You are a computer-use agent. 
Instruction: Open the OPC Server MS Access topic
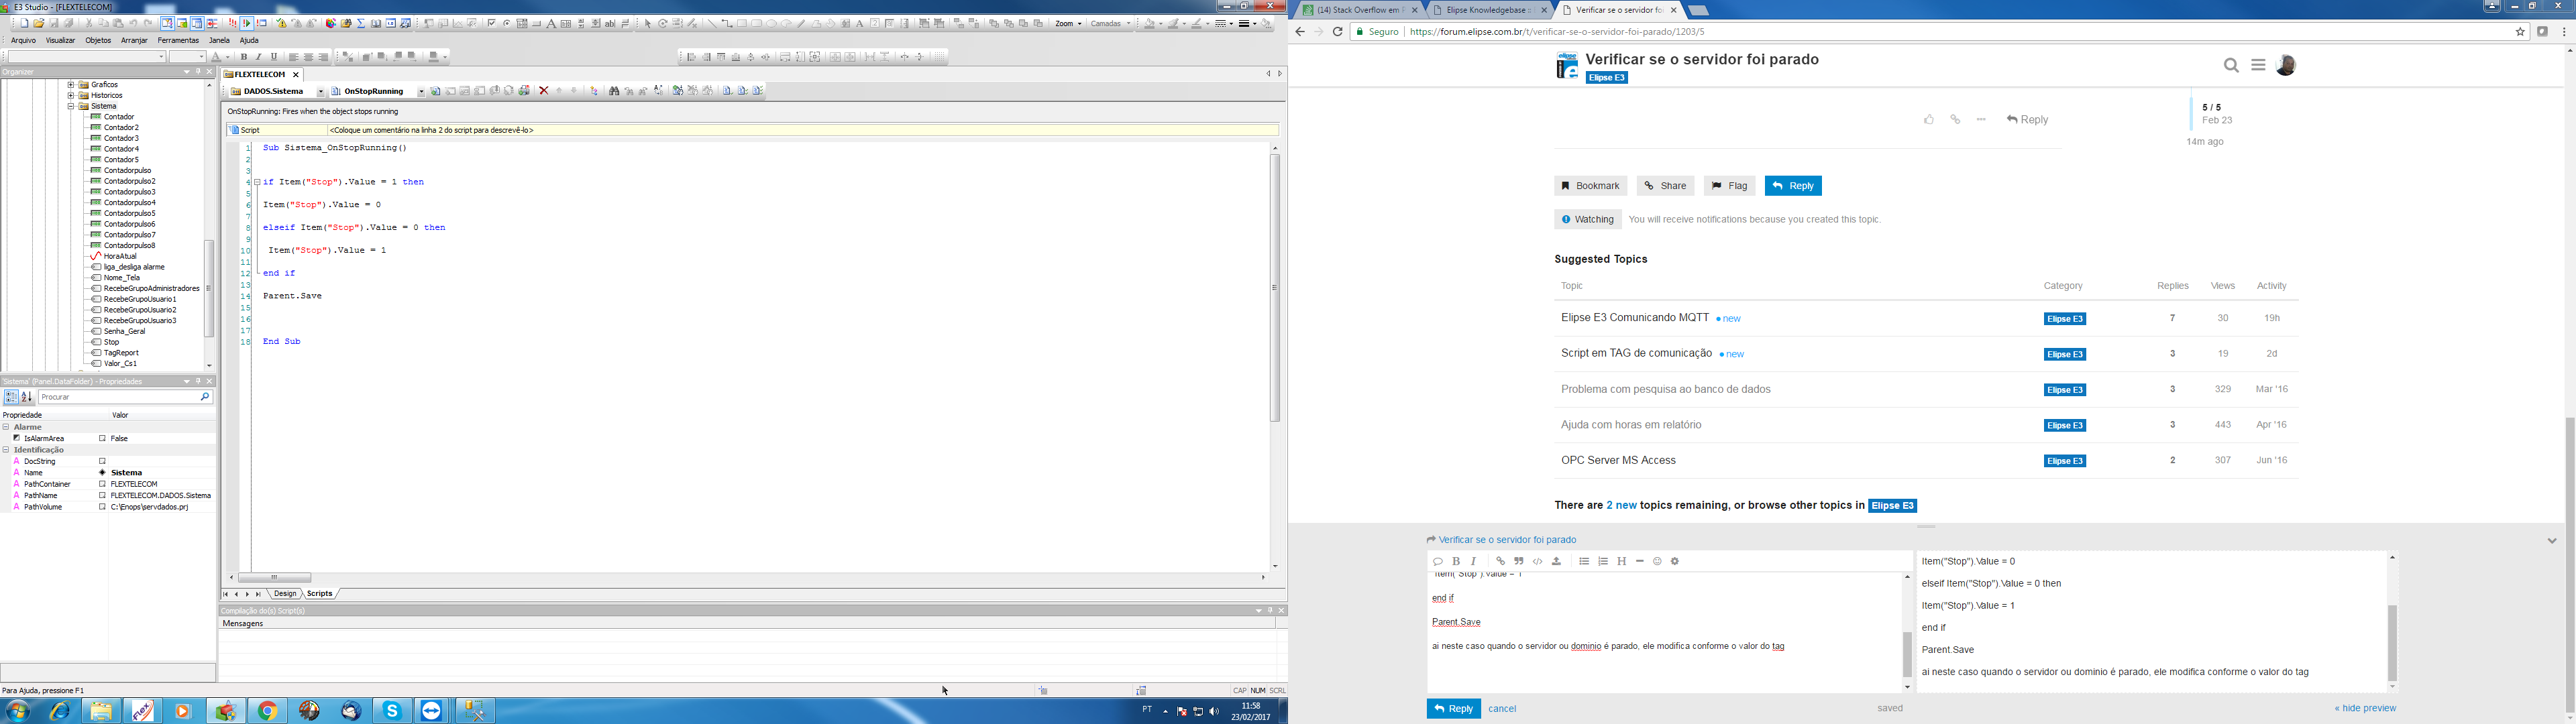[1618, 461]
